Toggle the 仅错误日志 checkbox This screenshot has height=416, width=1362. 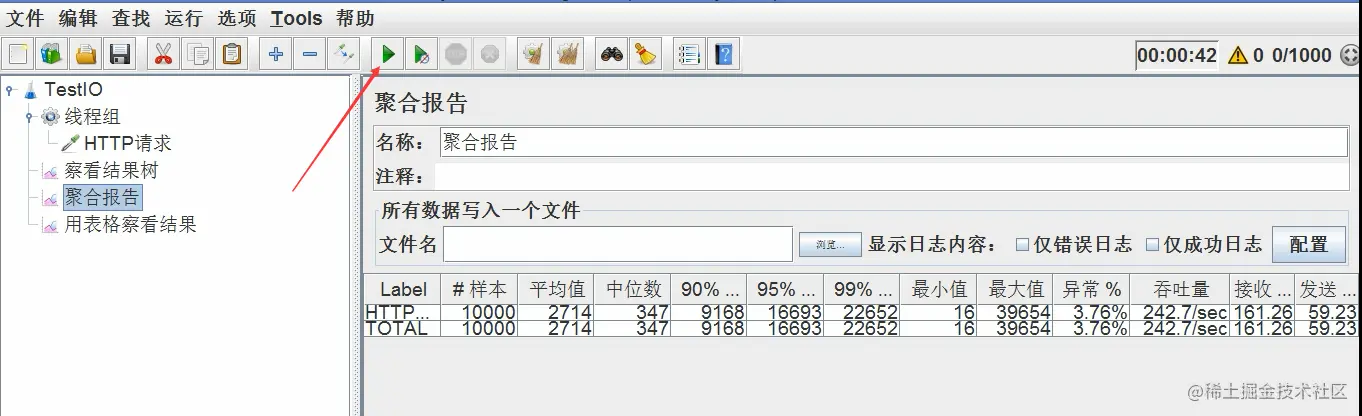1022,244
